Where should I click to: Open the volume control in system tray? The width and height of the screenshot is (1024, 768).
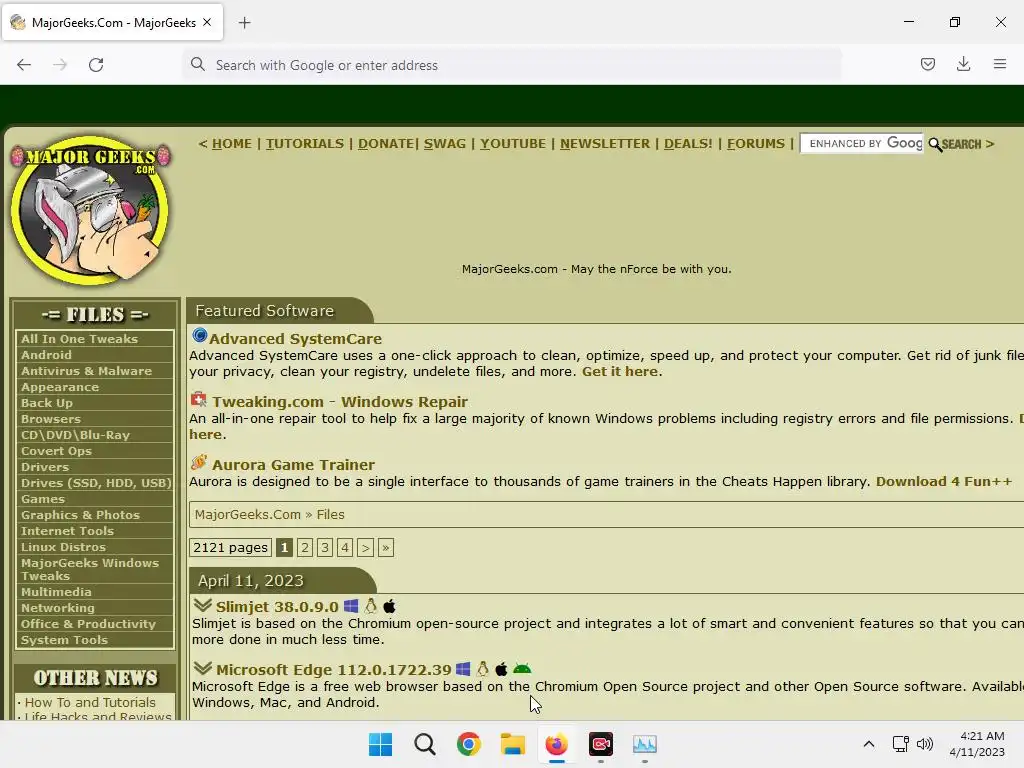point(925,744)
